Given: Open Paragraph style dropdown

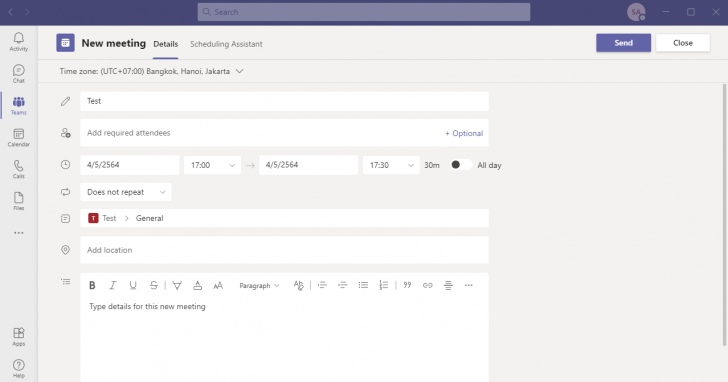Looking at the screenshot, I should (259, 285).
